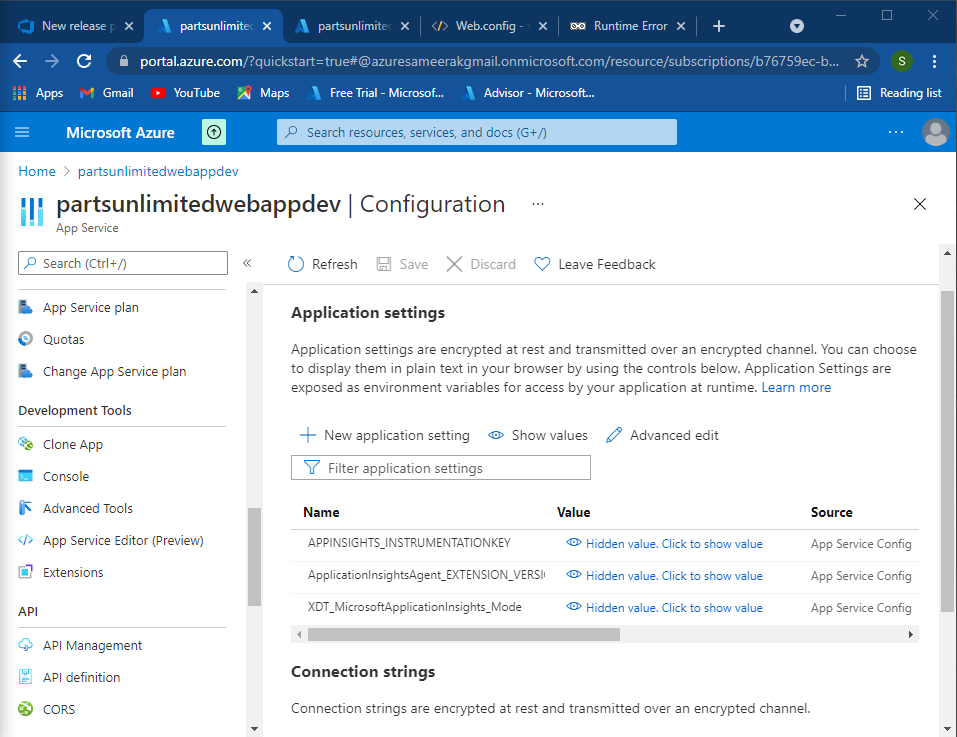Collapse the left settings sidebar
This screenshot has width=957, height=737.
pos(247,263)
